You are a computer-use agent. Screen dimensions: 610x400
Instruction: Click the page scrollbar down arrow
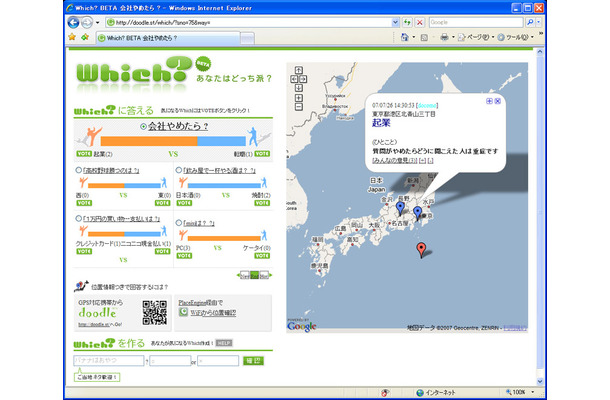(540, 381)
